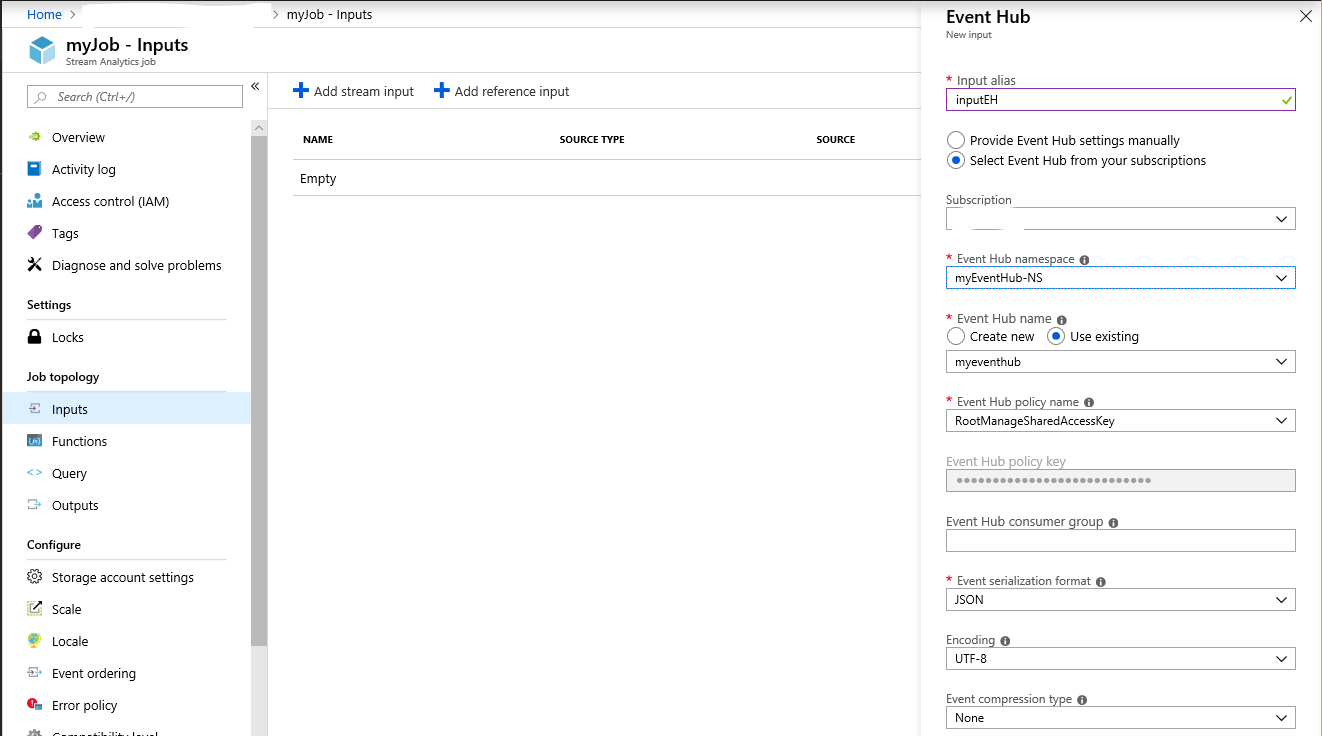Click the Overview icon in sidebar
Image resolution: width=1322 pixels, height=736 pixels.
point(35,137)
